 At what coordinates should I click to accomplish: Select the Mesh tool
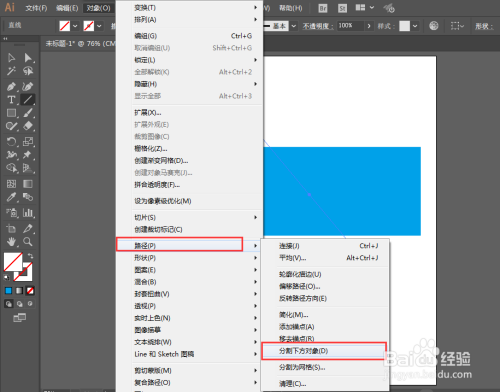click(x=12, y=184)
